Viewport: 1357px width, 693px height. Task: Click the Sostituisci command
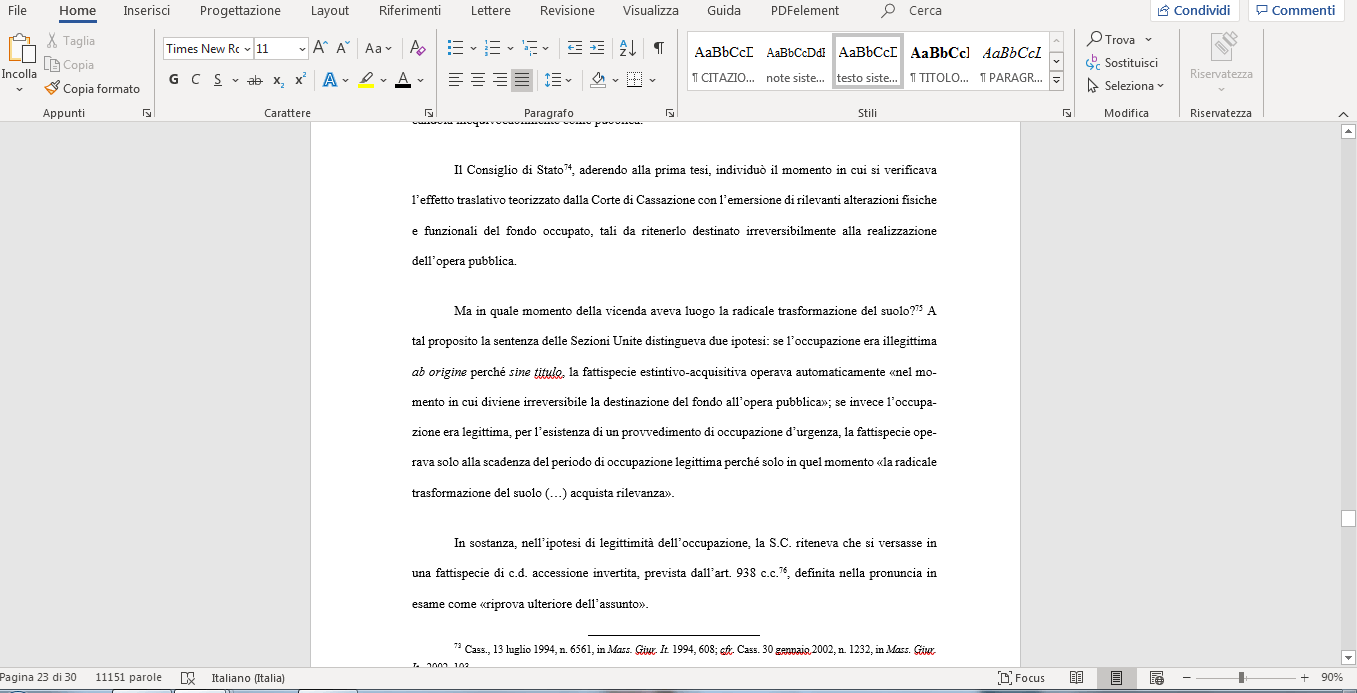(x=1122, y=62)
